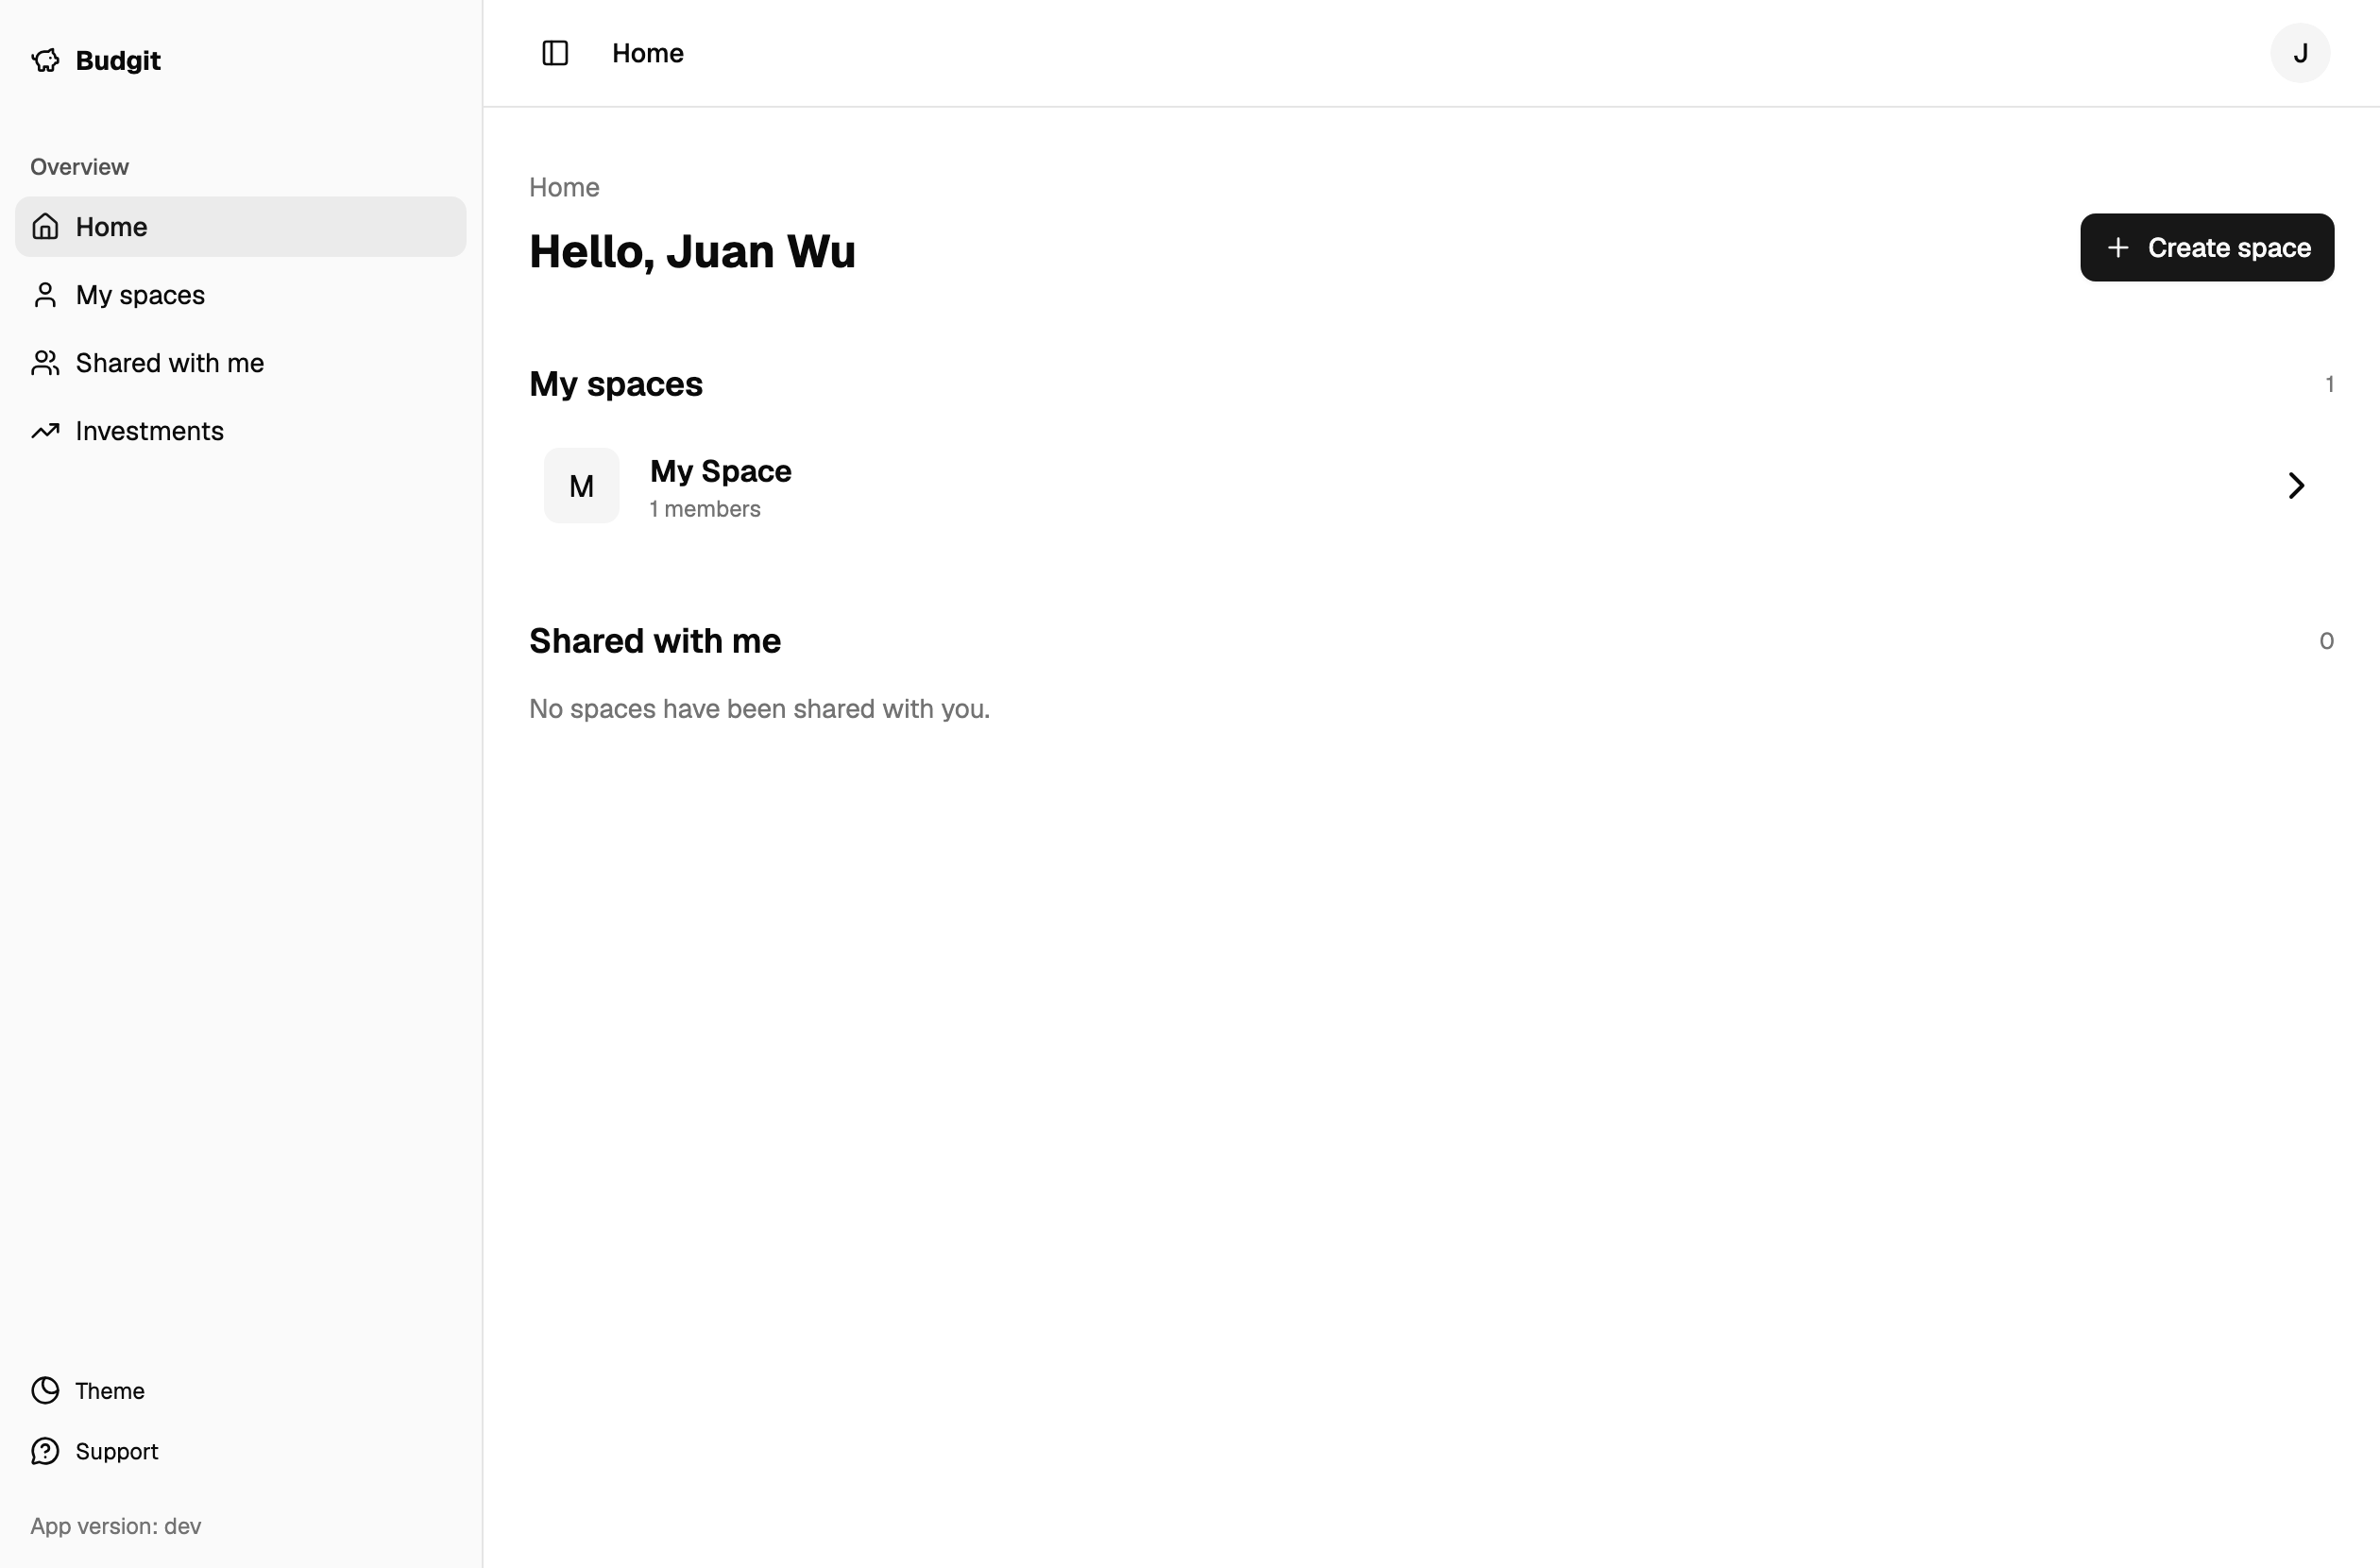2380x1568 pixels.
Task: Click the My spaces count '1'
Action: [2329, 384]
